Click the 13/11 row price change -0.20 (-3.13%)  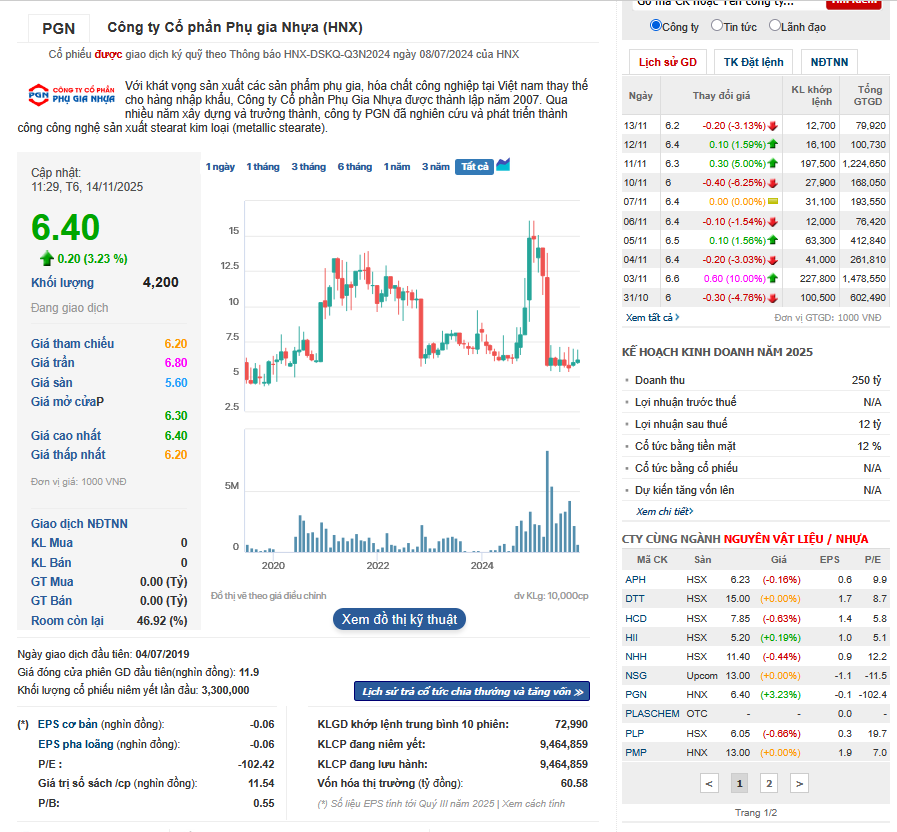734,125
